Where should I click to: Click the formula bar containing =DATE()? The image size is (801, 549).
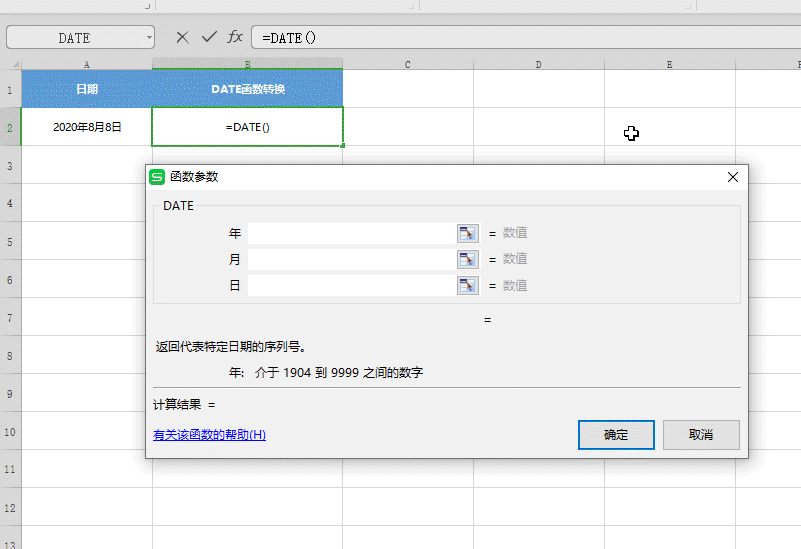[x=526, y=38]
